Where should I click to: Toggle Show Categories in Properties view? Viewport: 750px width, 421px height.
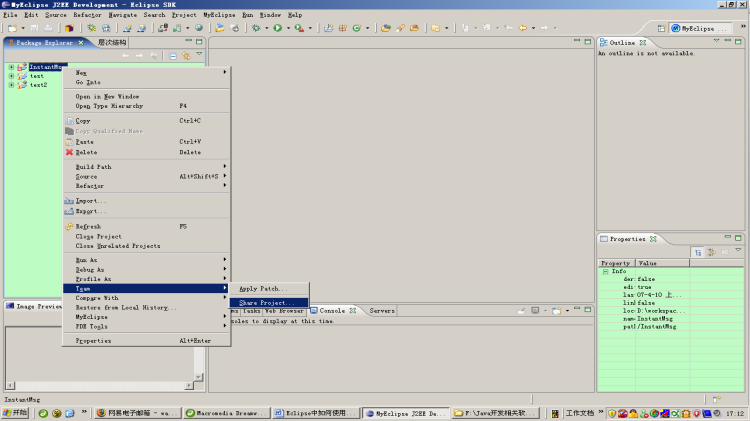click(698, 252)
